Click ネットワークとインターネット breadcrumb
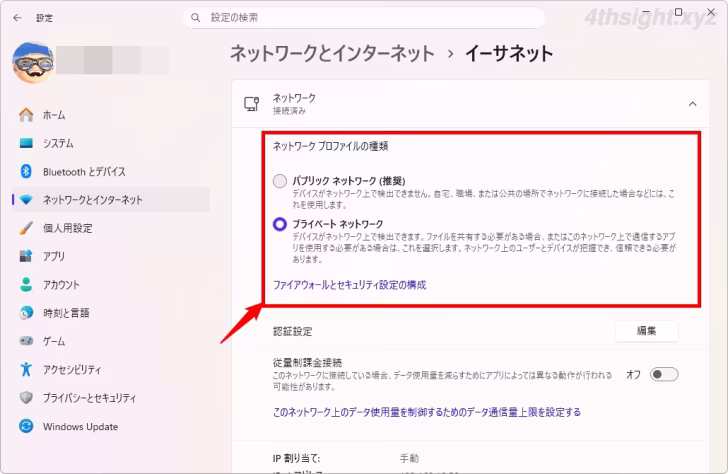 [x=332, y=53]
